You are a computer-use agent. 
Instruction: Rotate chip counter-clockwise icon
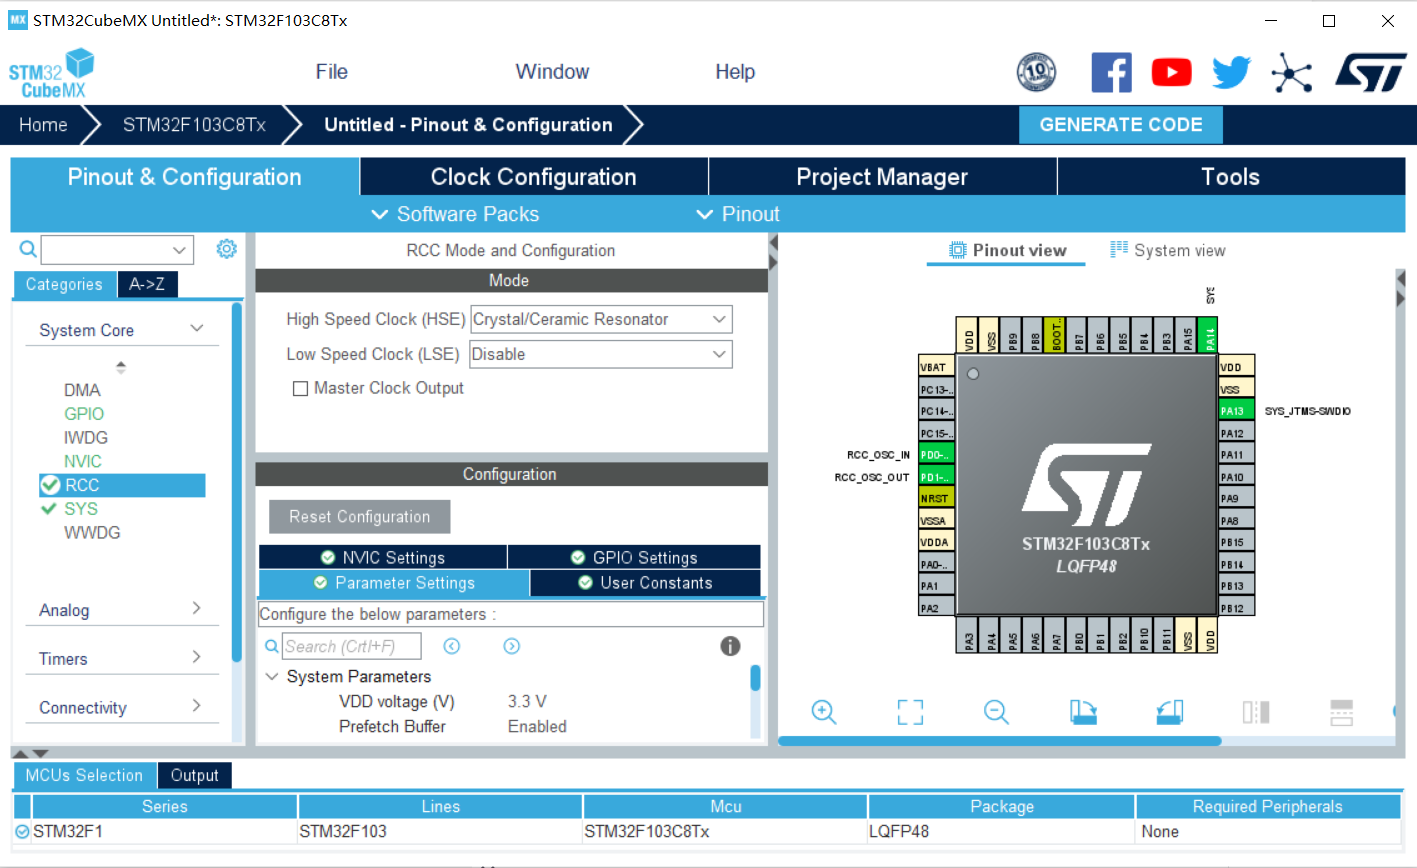(1170, 712)
